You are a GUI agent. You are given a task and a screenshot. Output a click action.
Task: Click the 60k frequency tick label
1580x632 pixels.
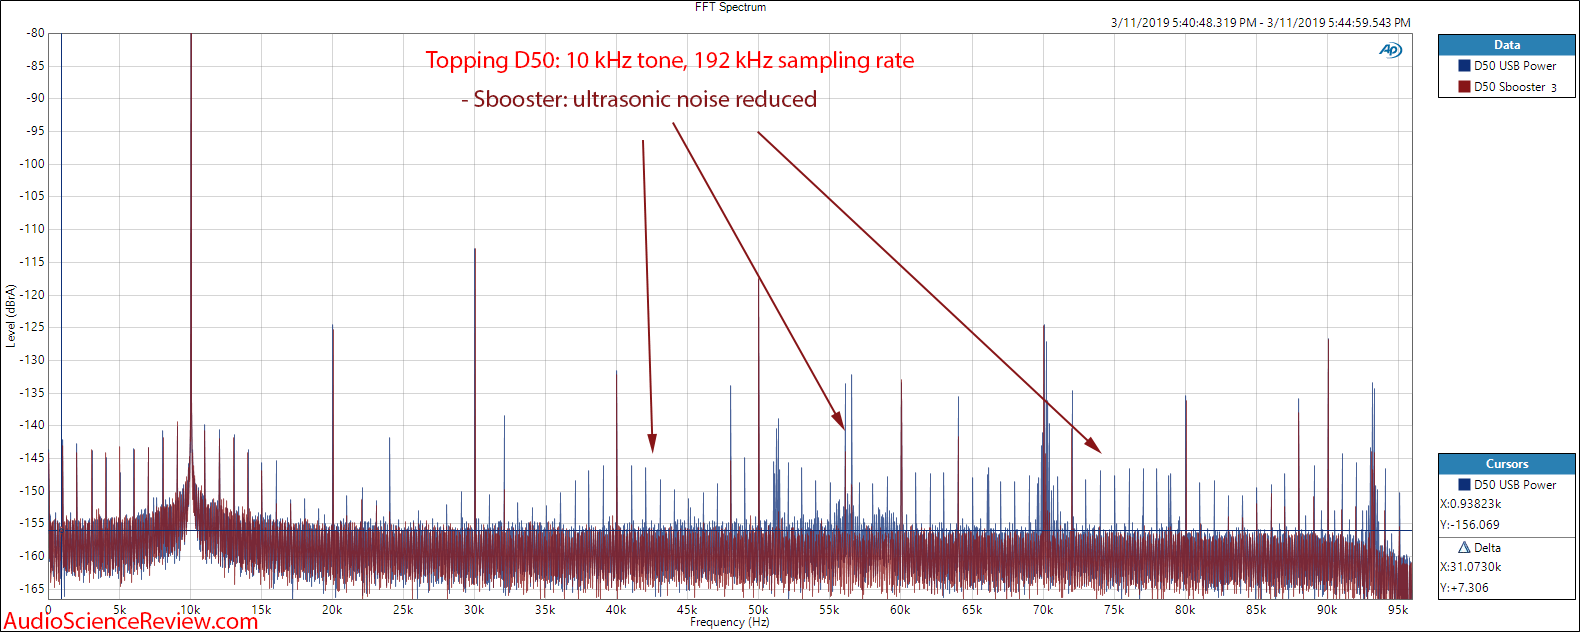point(900,610)
